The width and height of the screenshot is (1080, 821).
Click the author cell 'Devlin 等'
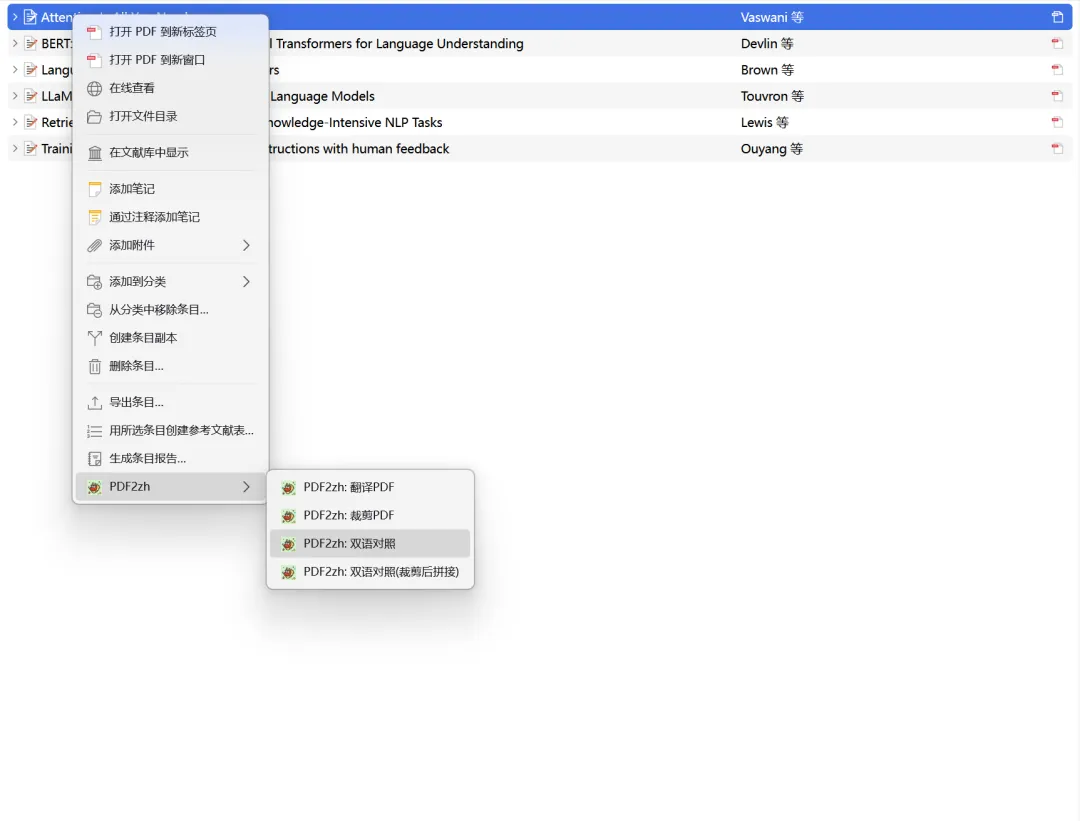767,43
